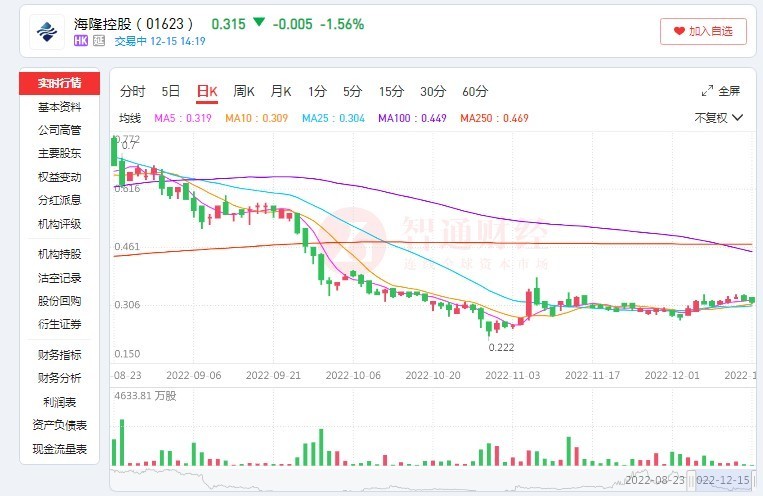This screenshot has height=496, width=763.
Task: Click the 0.461 price axis label
Action: [x=127, y=247]
